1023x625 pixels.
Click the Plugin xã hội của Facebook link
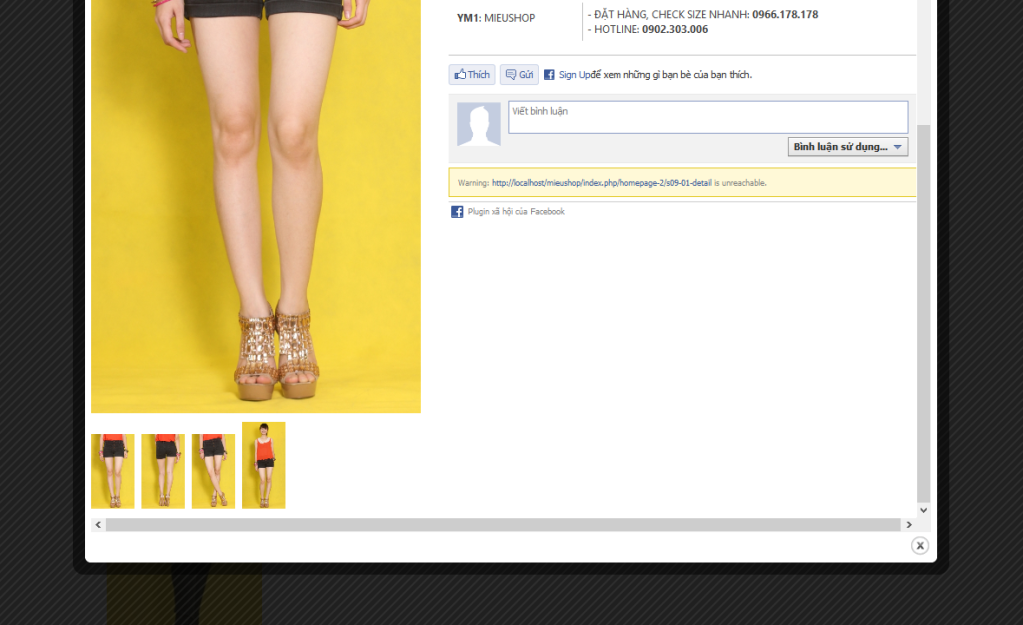[516, 211]
